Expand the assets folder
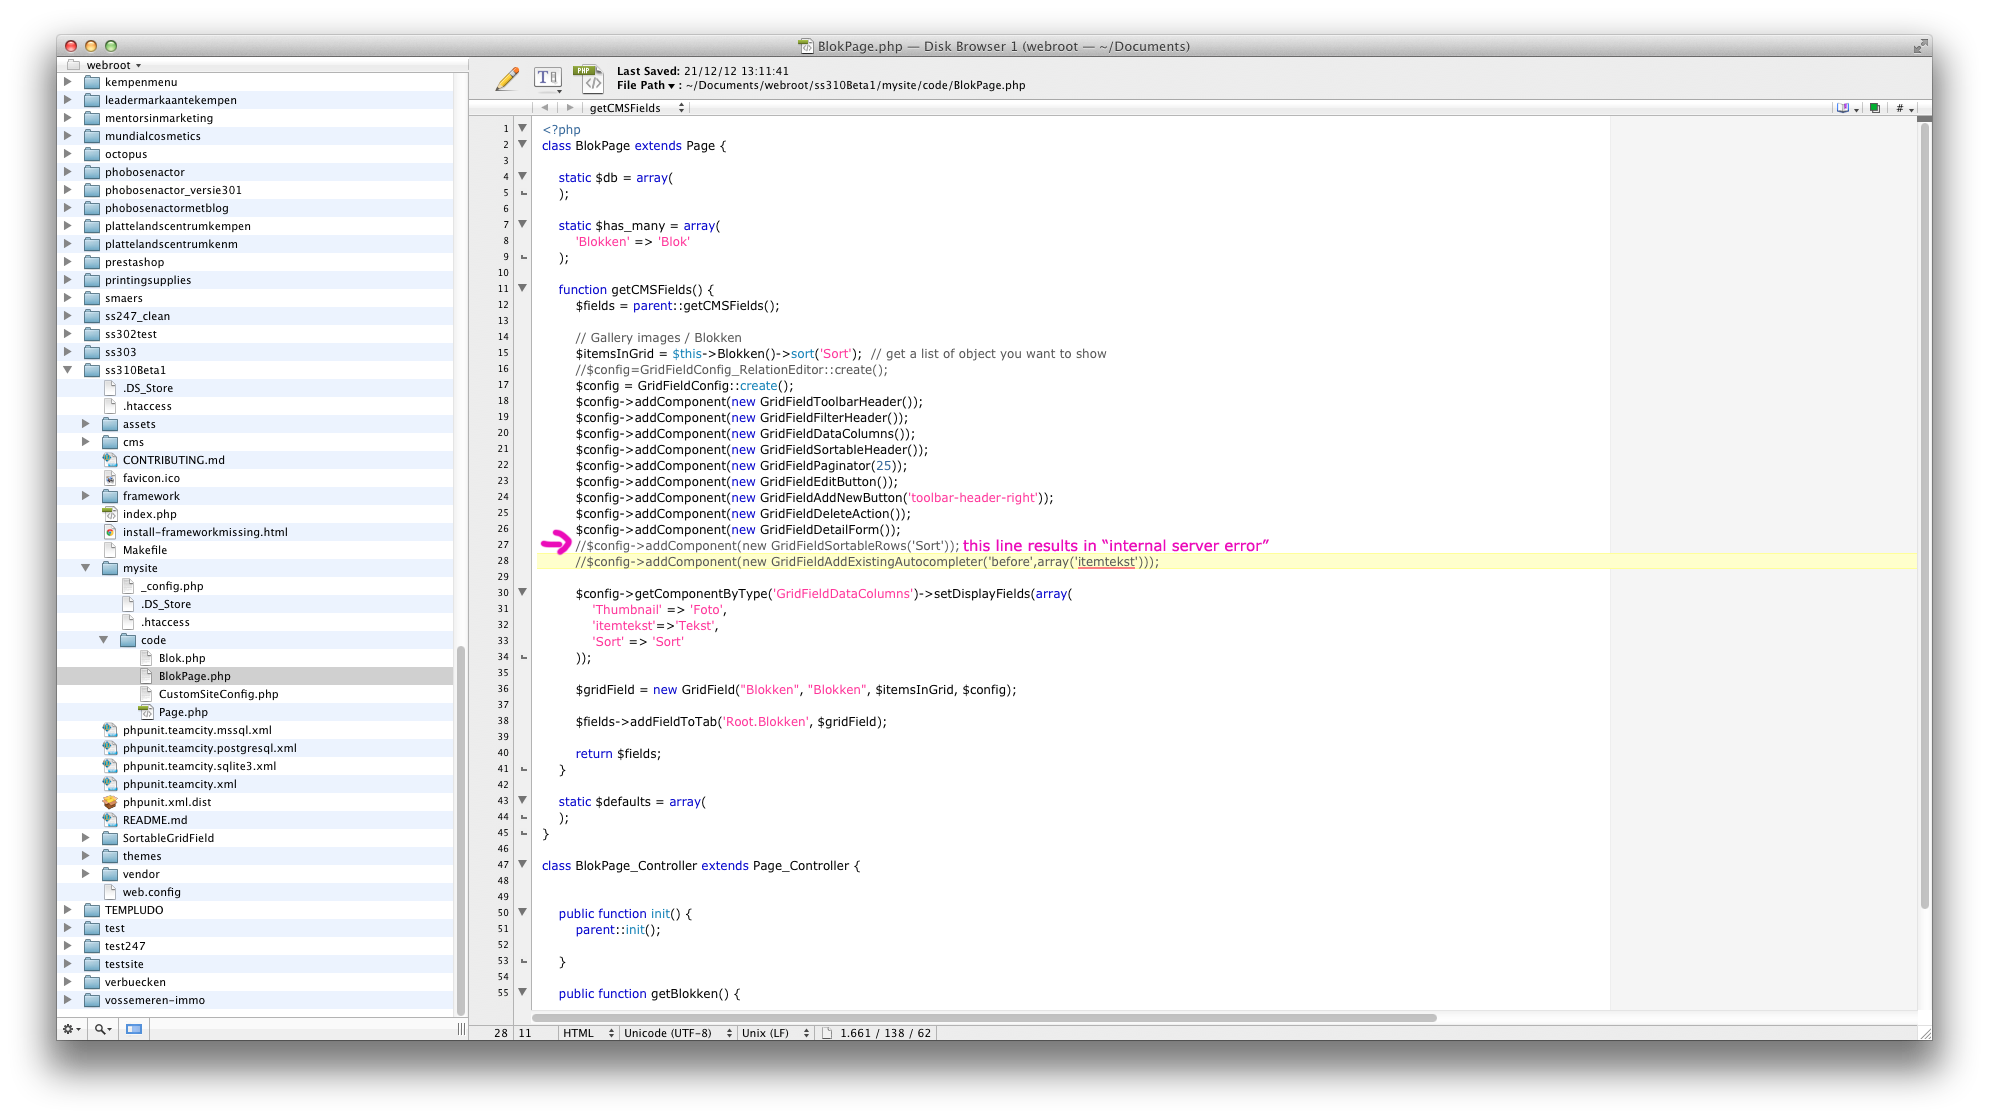The height and width of the screenshot is (1119, 1989). point(86,424)
